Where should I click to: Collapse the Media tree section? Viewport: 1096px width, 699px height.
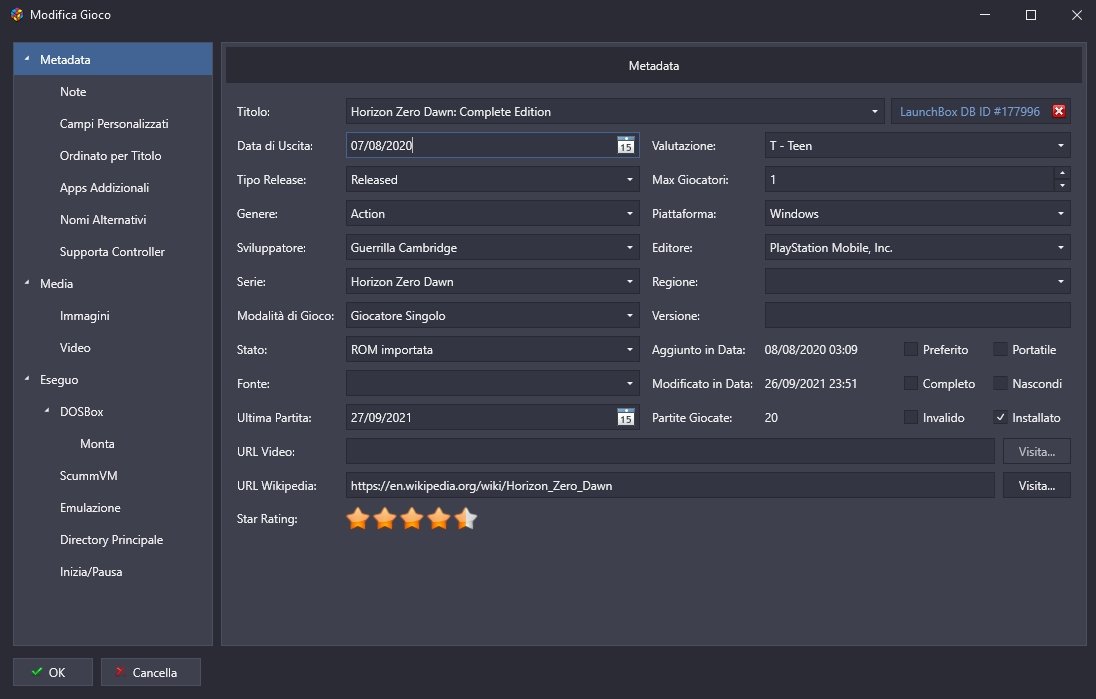coord(27,283)
